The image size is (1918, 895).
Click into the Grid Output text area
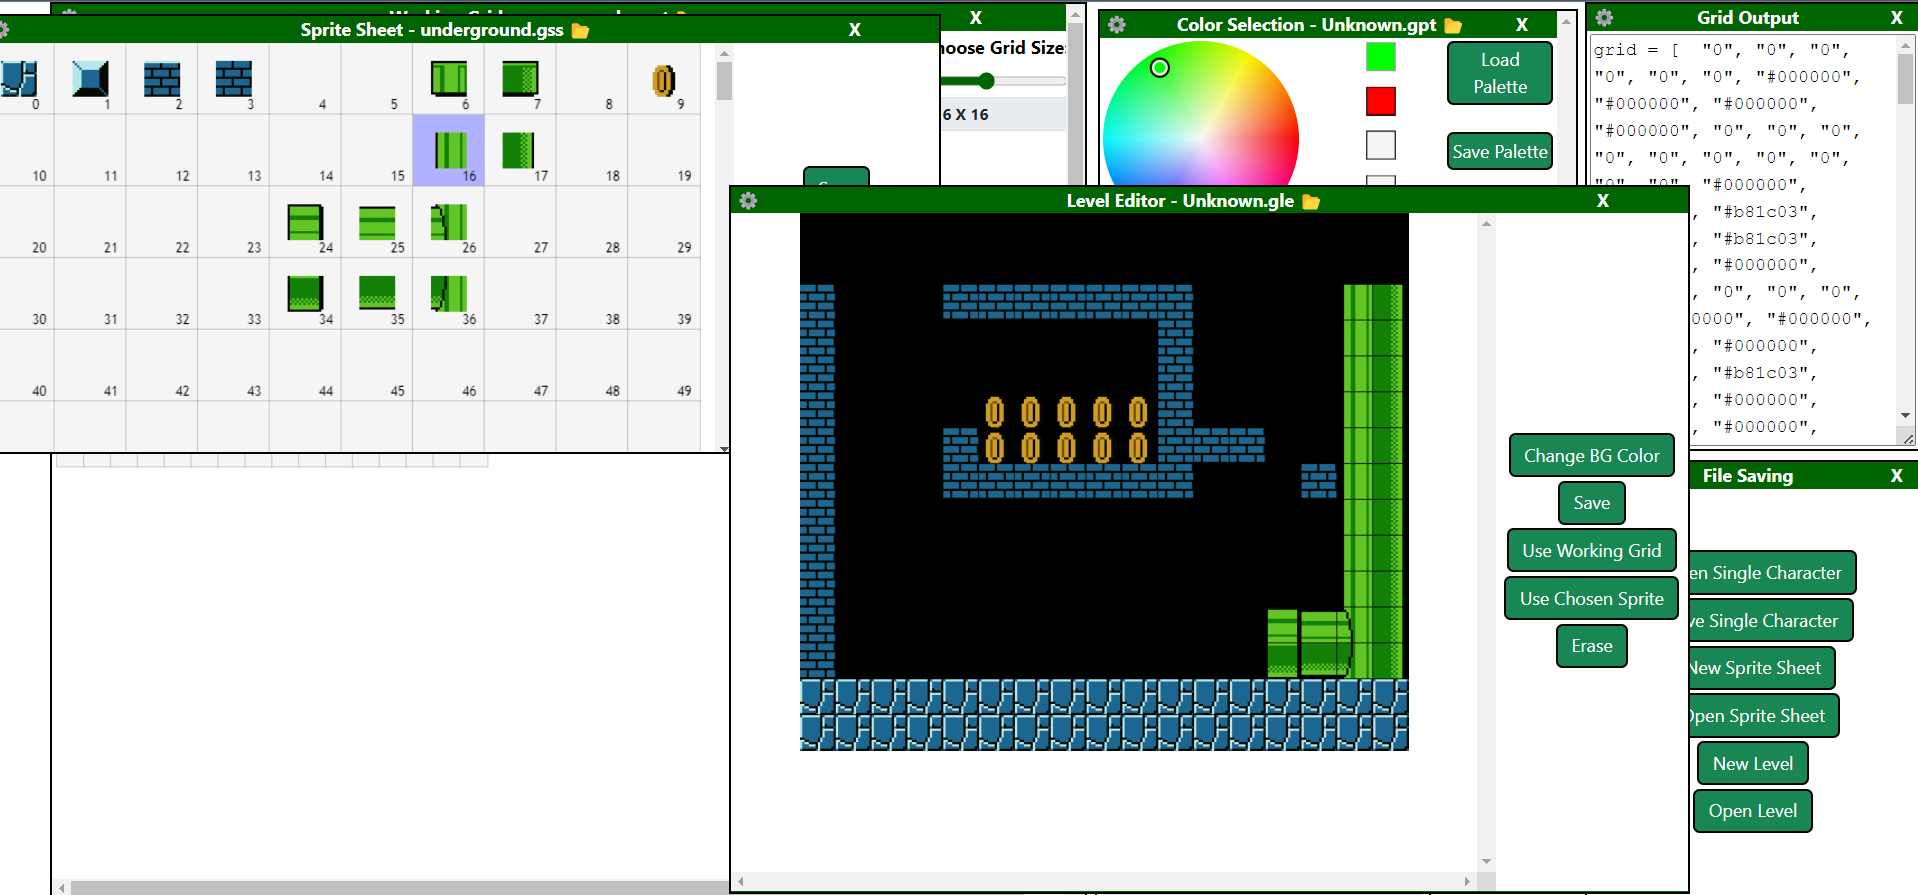[x=1743, y=240]
